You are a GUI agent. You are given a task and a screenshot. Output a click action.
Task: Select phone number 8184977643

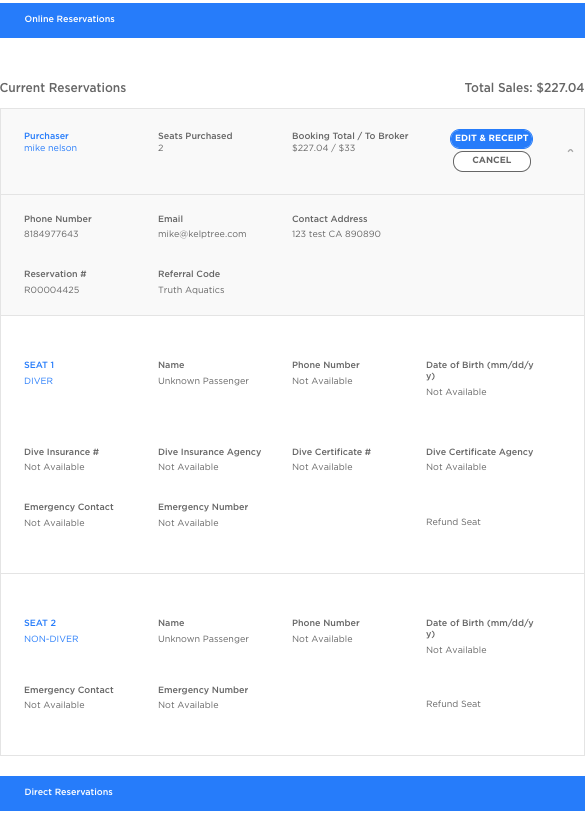click(51, 234)
